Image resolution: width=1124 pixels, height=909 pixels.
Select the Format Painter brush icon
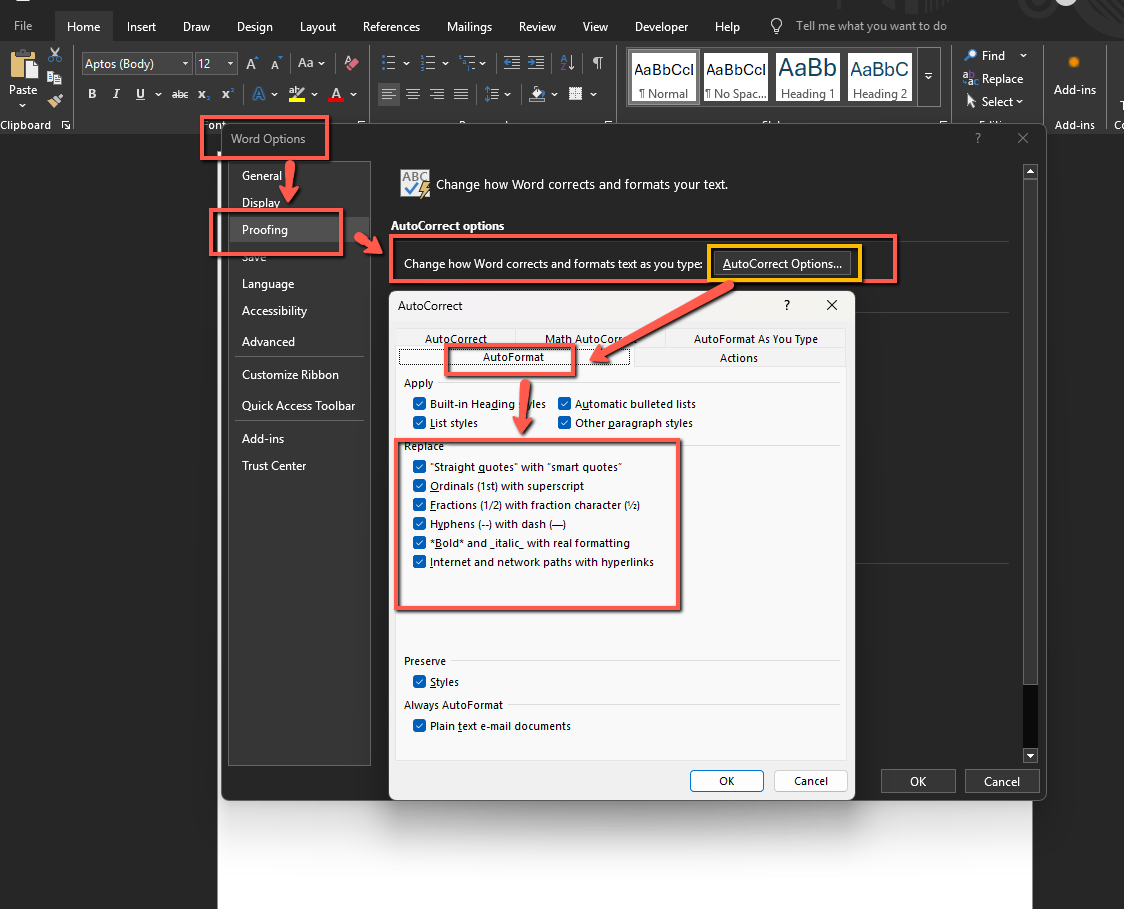tap(55, 100)
